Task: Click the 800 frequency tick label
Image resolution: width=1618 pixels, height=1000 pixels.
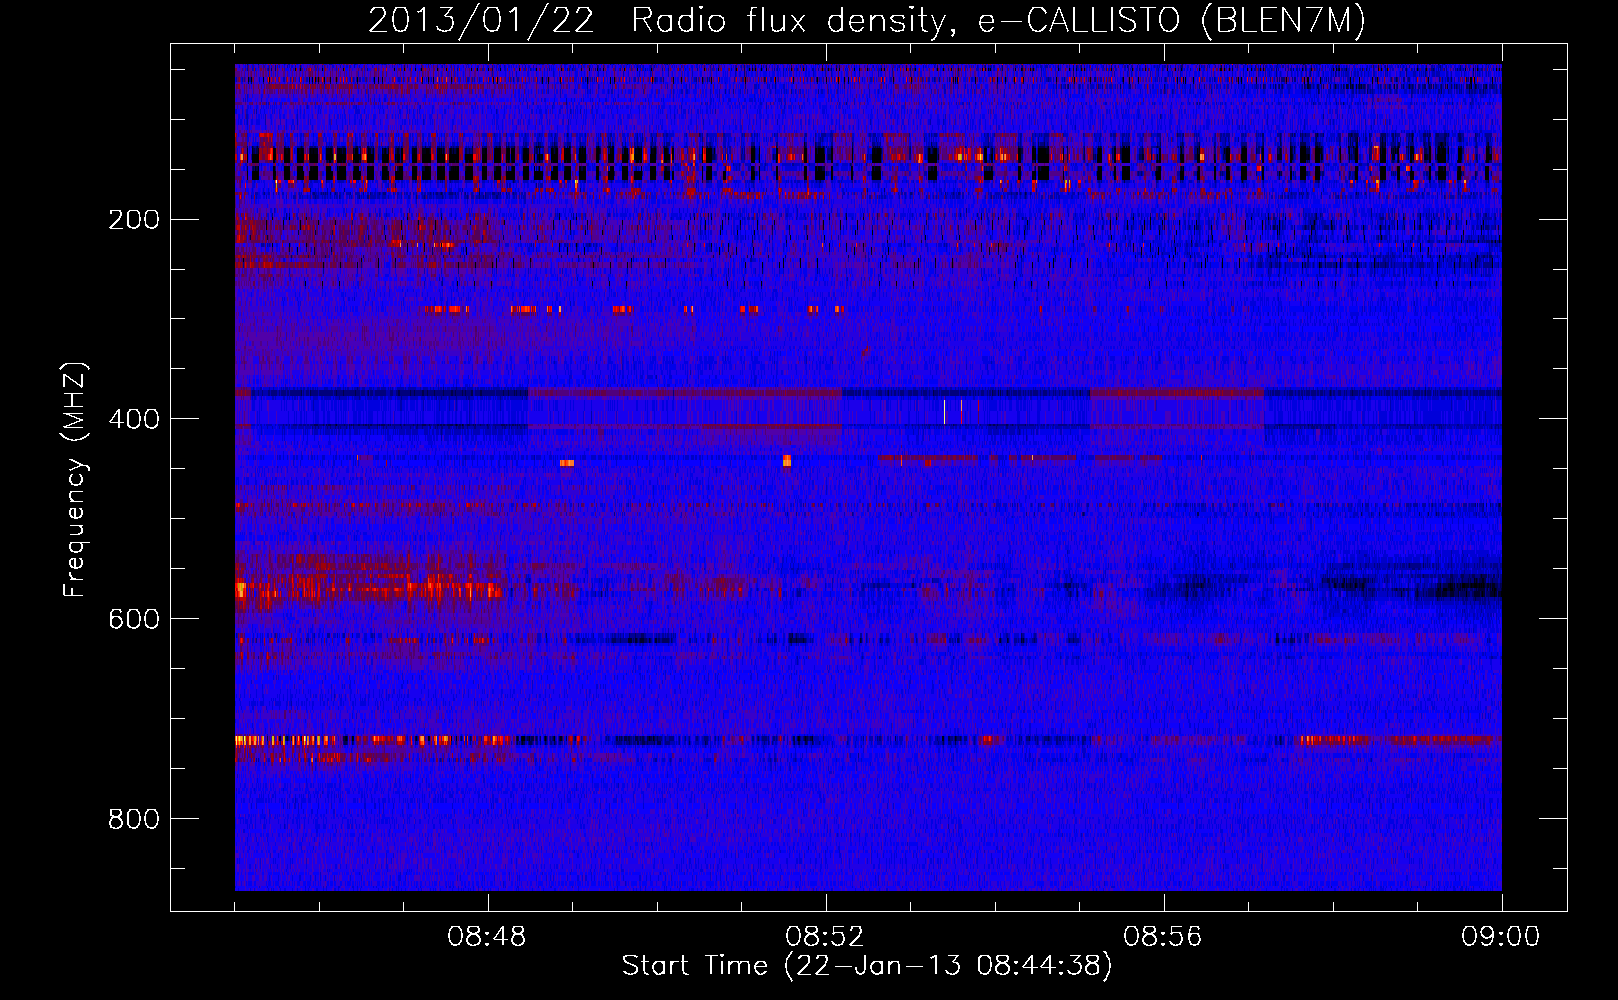Action: pos(133,819)
